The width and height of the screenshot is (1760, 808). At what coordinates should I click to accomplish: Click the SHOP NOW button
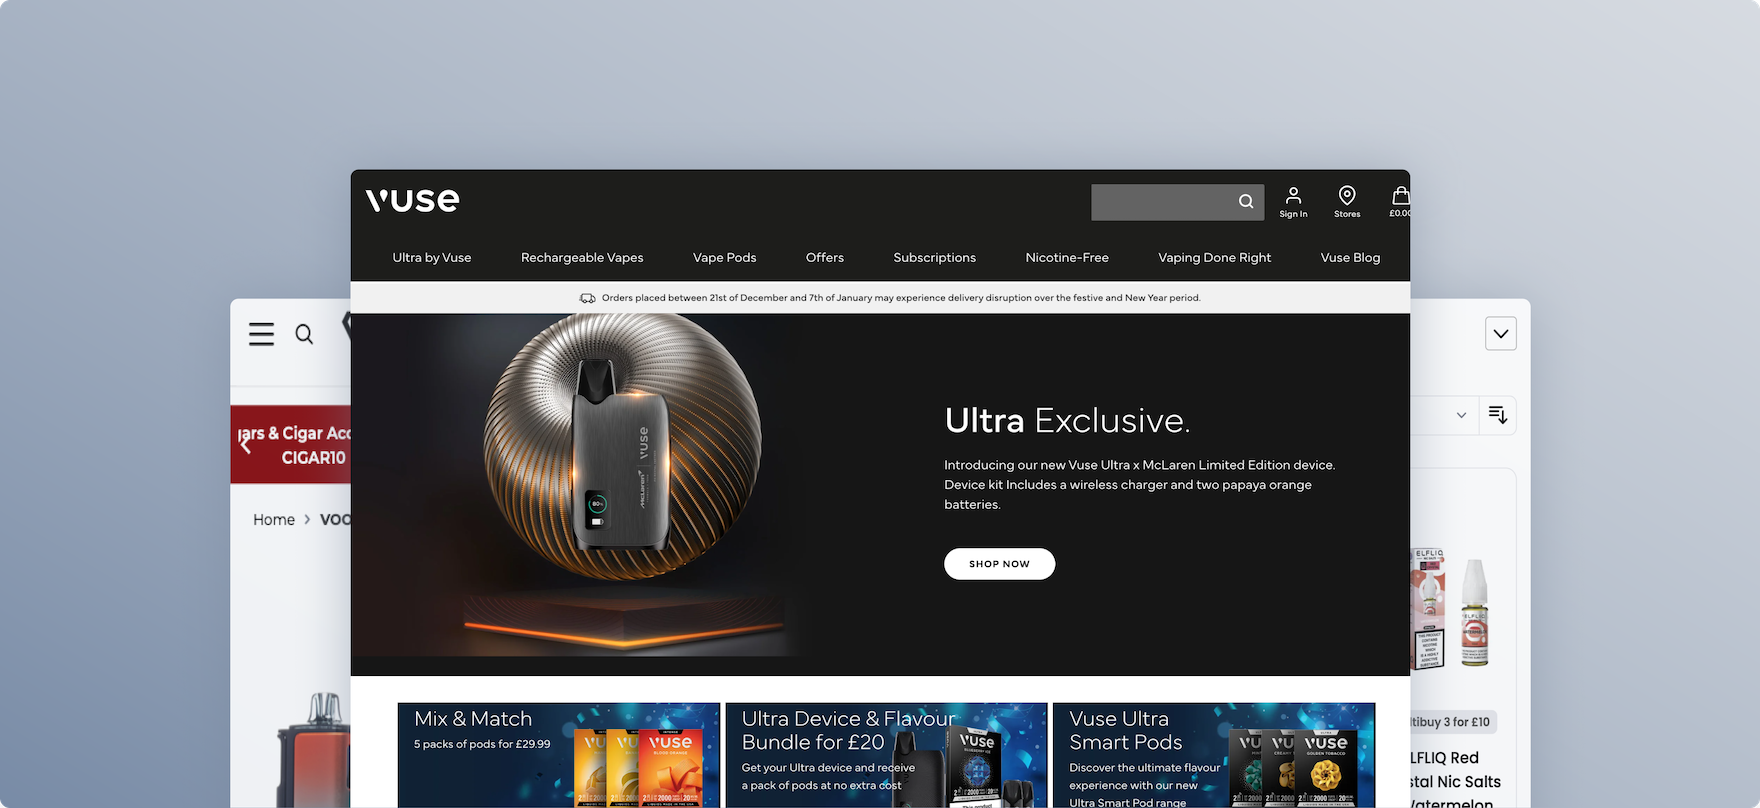pos(999,564)
